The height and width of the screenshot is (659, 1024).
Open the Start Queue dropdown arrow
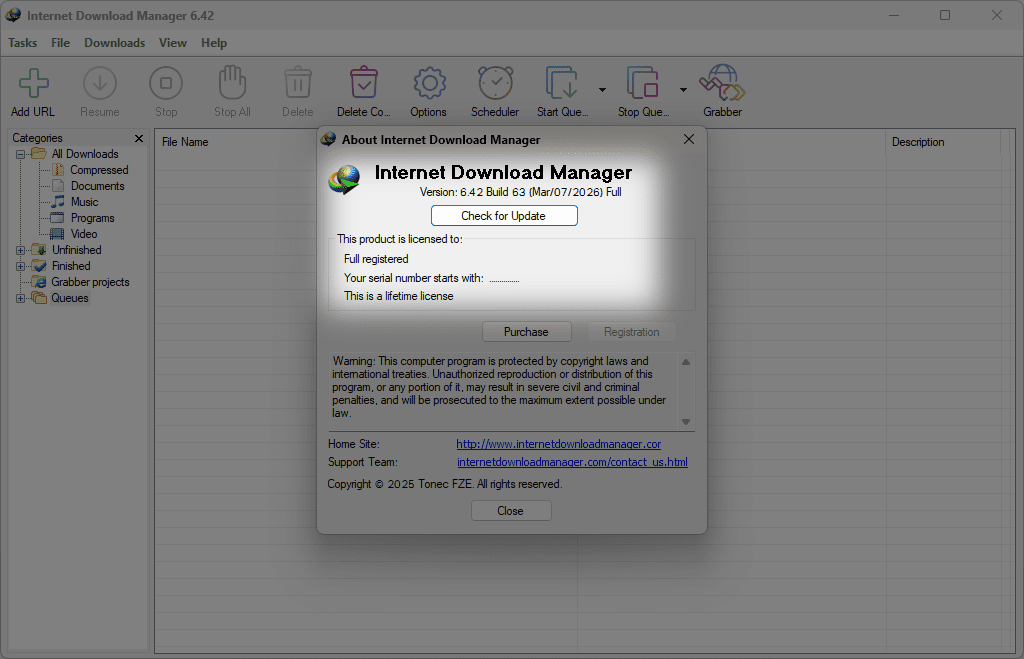(604, 91)
